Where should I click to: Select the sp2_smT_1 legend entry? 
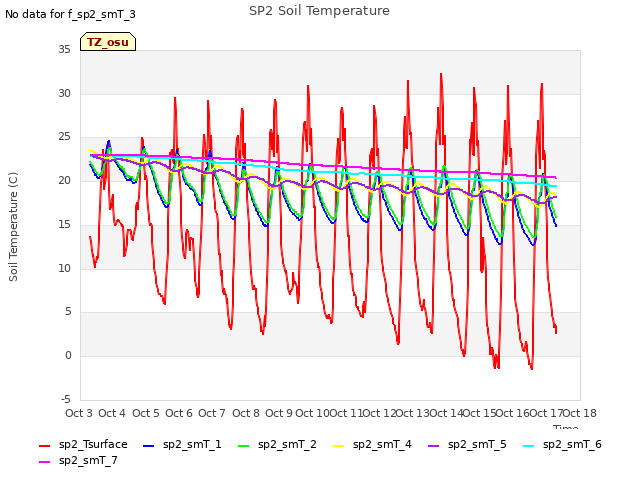point(182,444)
